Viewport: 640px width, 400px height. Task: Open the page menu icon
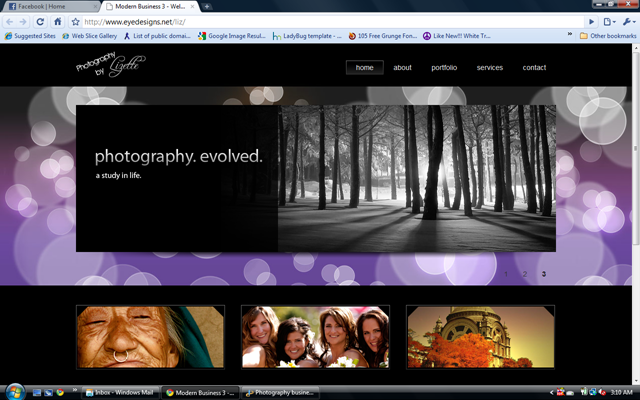[x=609, y=22]
